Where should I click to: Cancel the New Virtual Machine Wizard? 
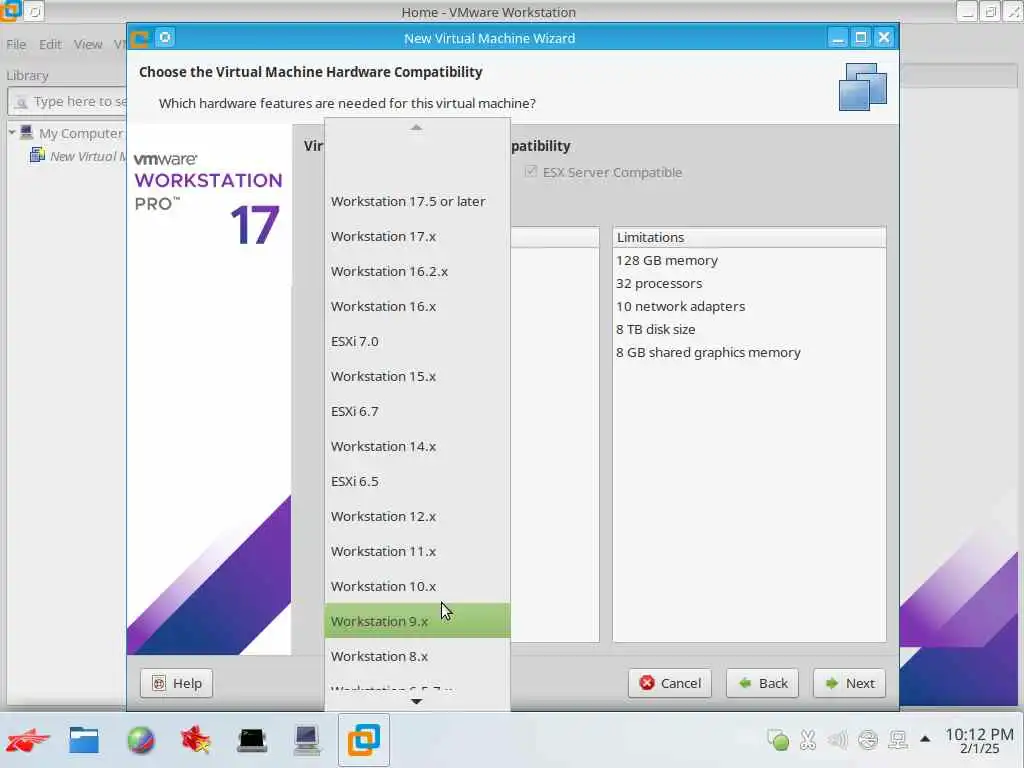(670, 683)
